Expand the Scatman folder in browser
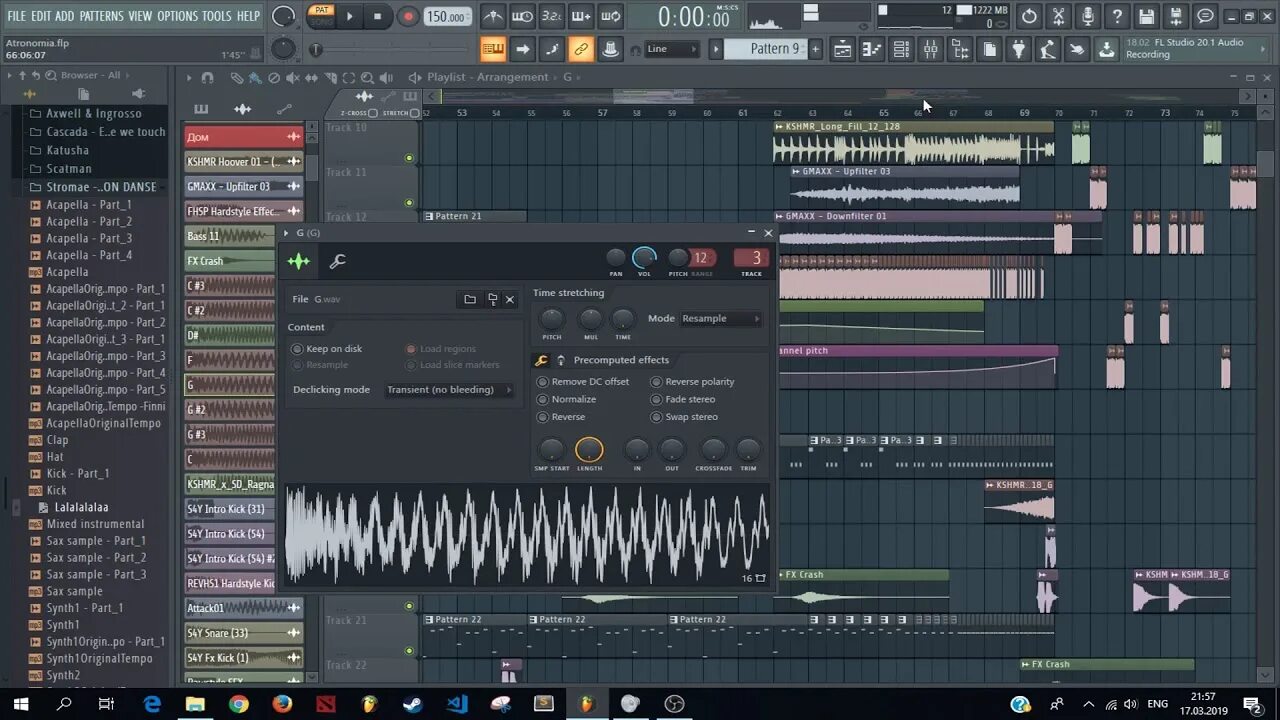1280x720 pixels. pyautogui.click(x=59, y=169)
